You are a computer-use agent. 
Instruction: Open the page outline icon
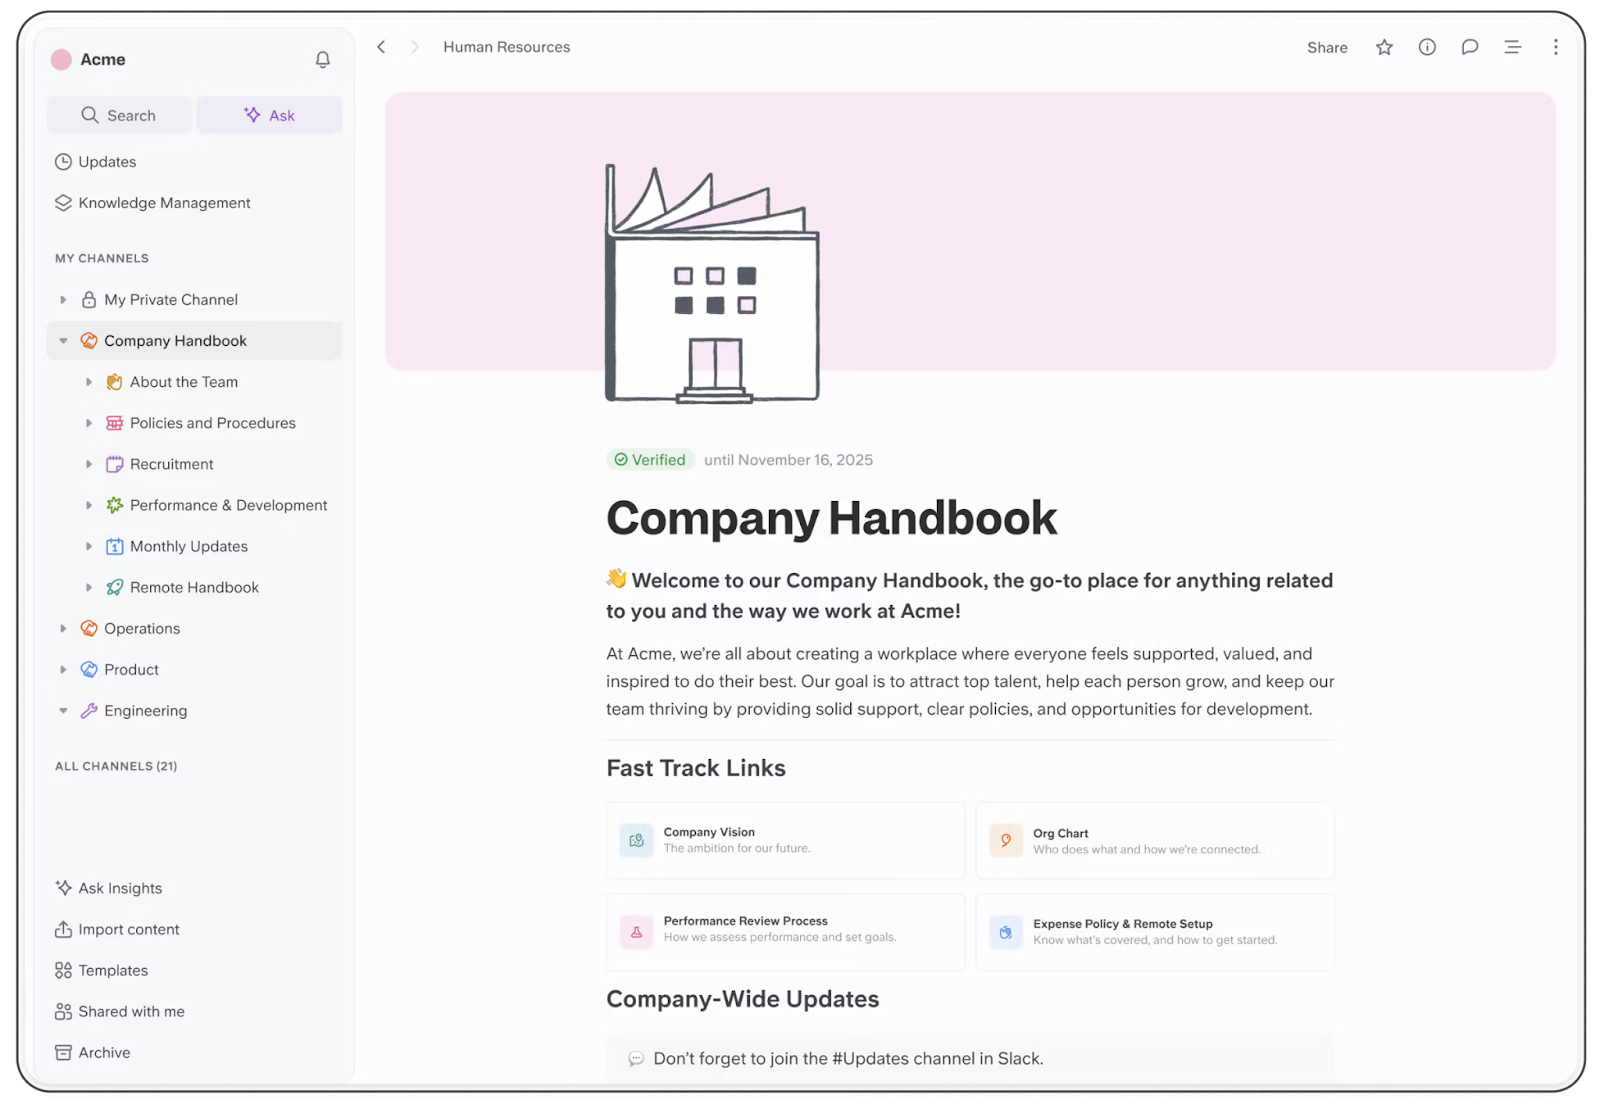[x=1512, y=47]
